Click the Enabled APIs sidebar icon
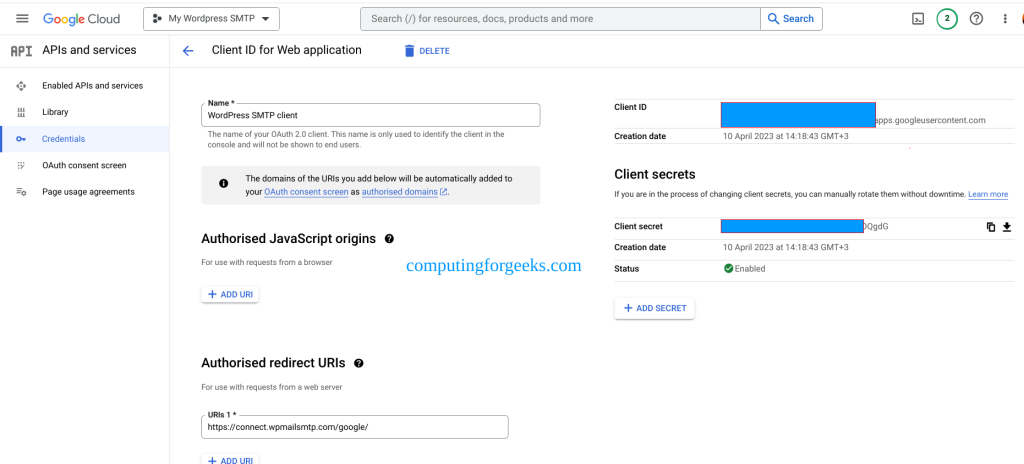Image resolution: width=1024 pixels, height=464 pixels. coord(21,86)
